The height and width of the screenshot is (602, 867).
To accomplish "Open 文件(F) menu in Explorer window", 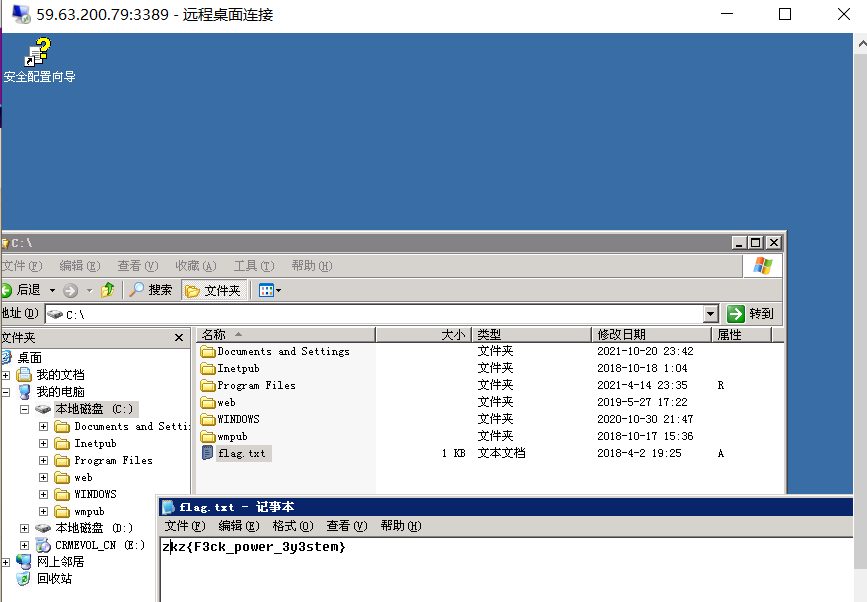I will coord(22,266).
